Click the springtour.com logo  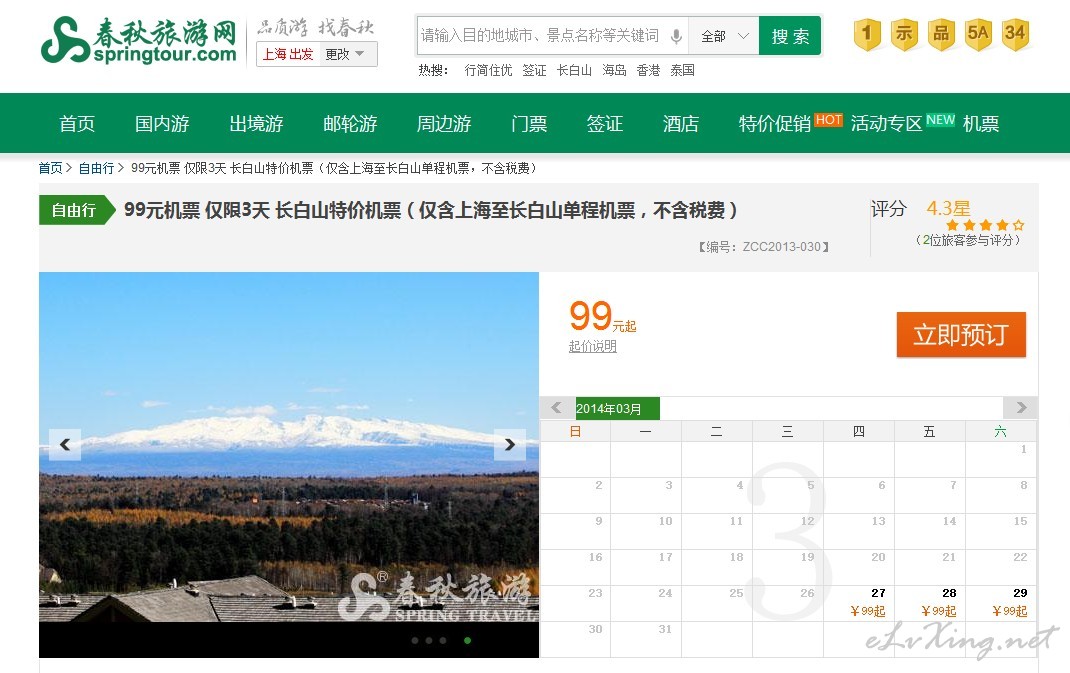[x=139, y=40]
